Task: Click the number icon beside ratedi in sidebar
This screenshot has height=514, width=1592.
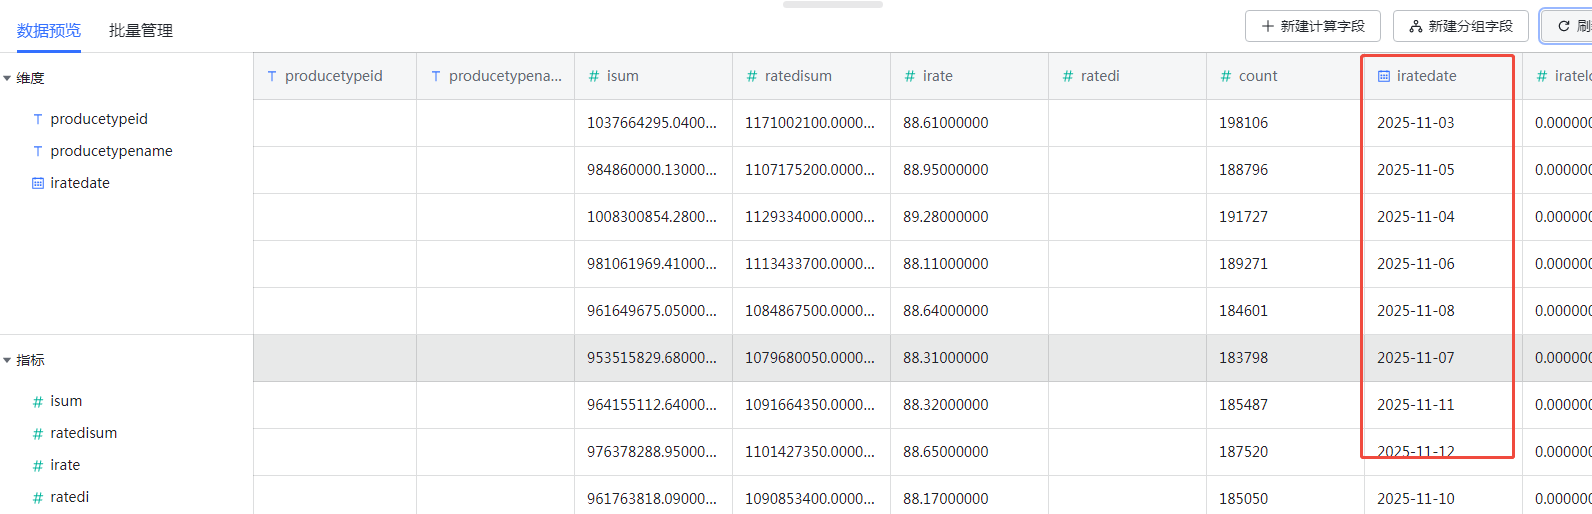Action: [x=38, y=498]
